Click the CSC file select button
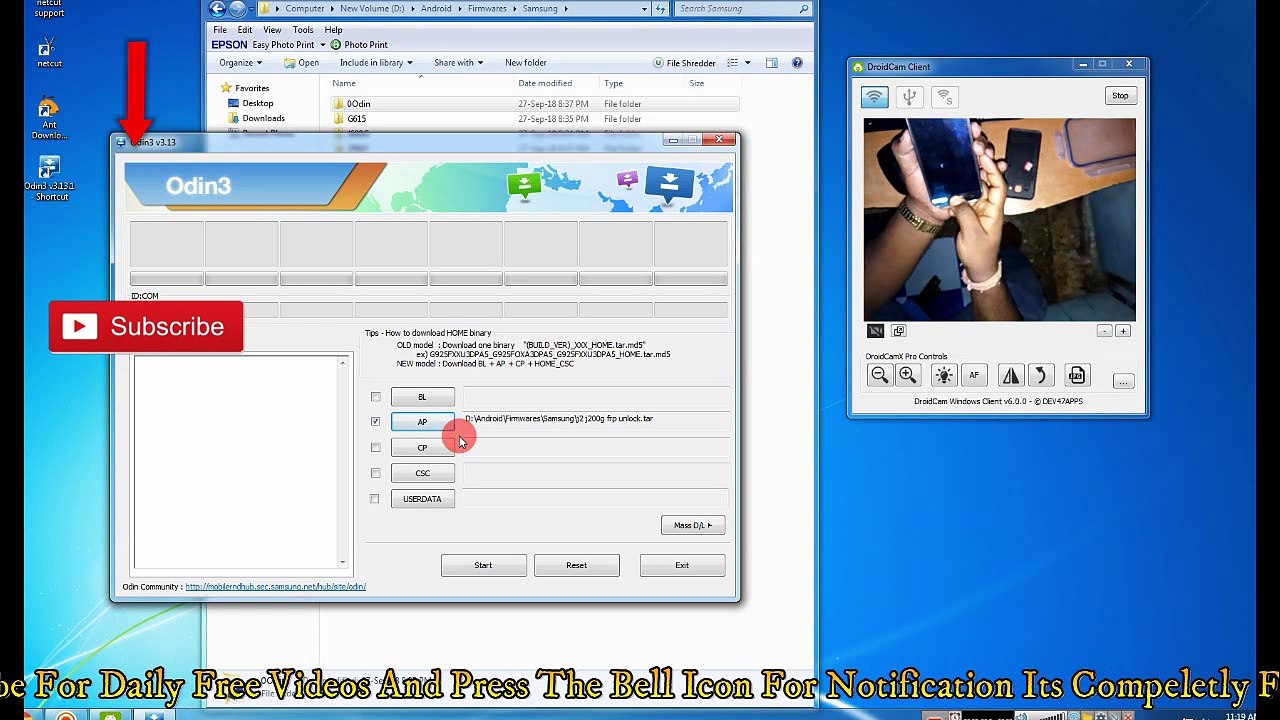The height and width of the screenshot is (720, 1280). (x=422, y=473)
